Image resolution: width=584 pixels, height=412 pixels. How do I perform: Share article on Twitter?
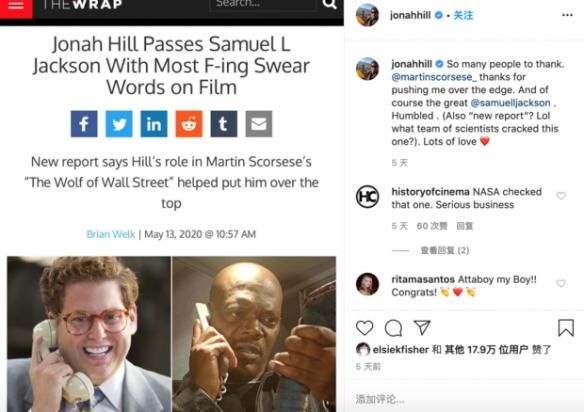(119, 124)
